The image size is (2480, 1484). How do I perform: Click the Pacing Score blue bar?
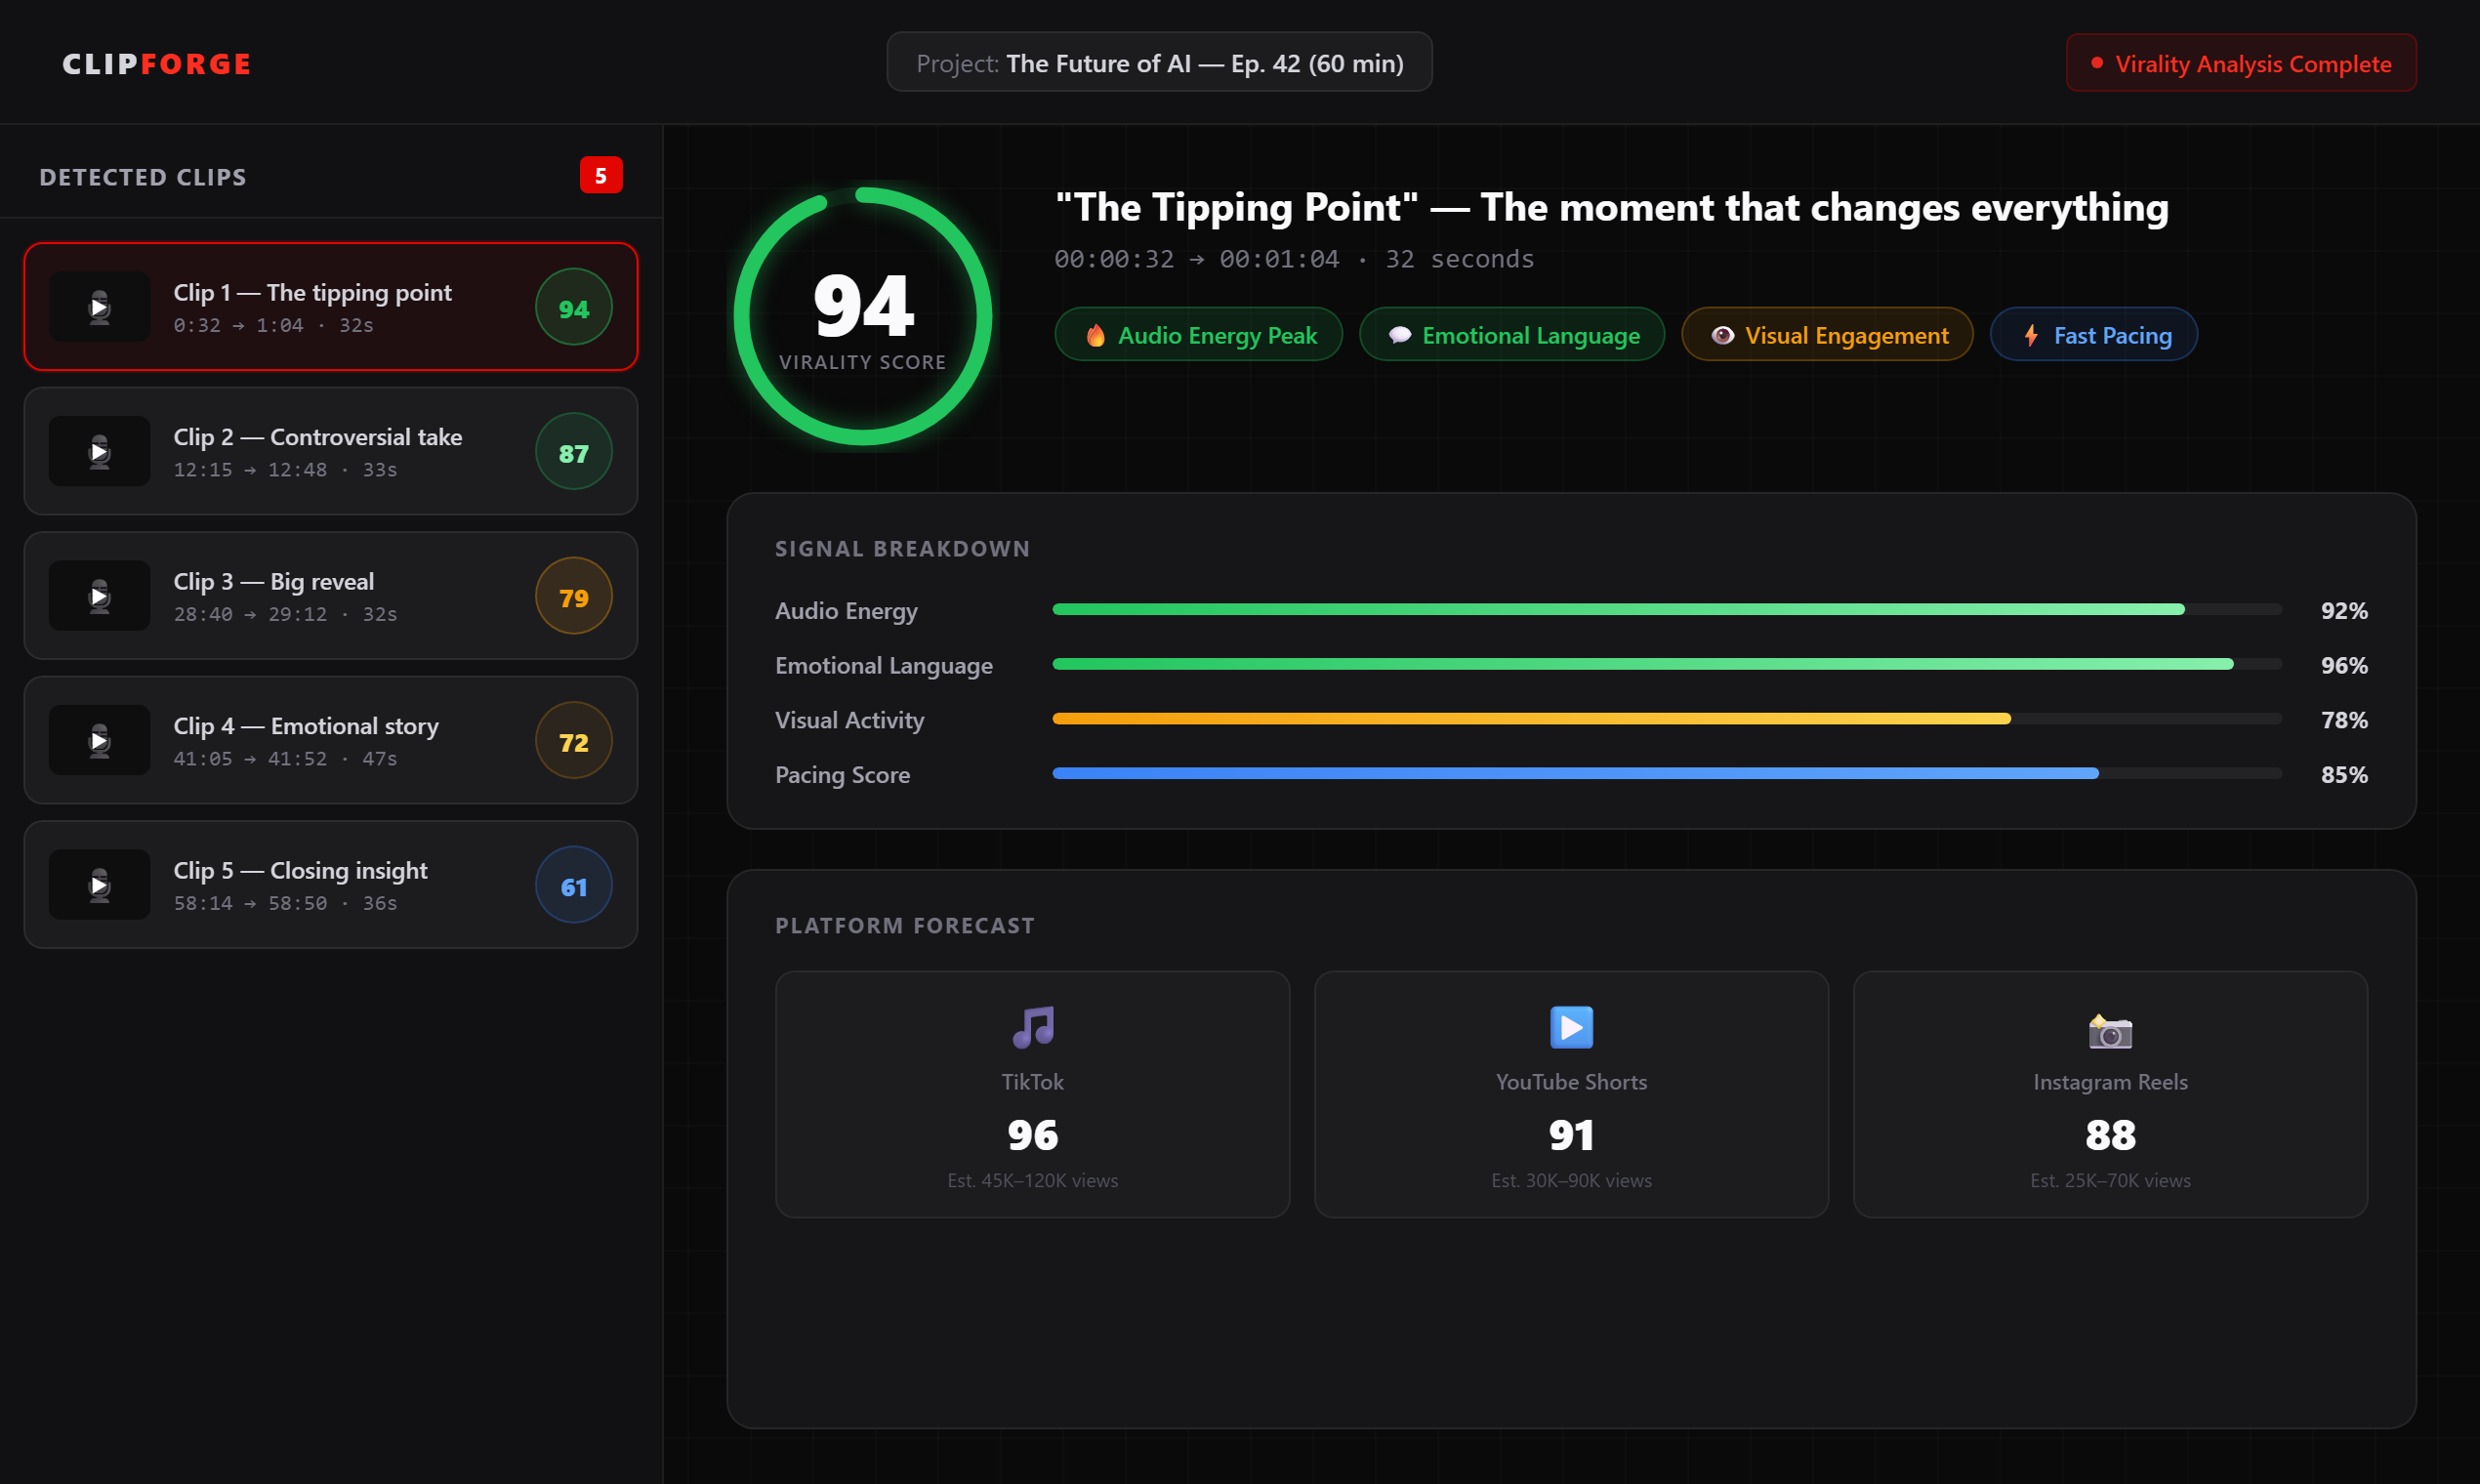pyautogui.click(x=1575, y=773)
